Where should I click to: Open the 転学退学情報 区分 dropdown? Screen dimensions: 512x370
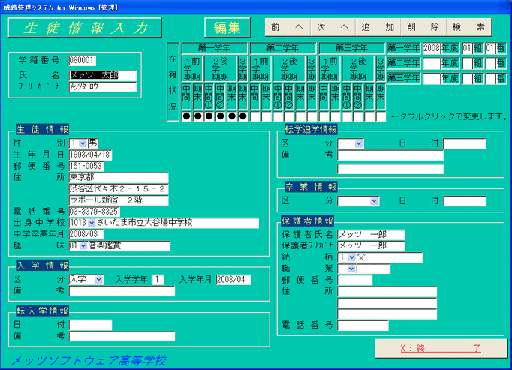point(359,144)
